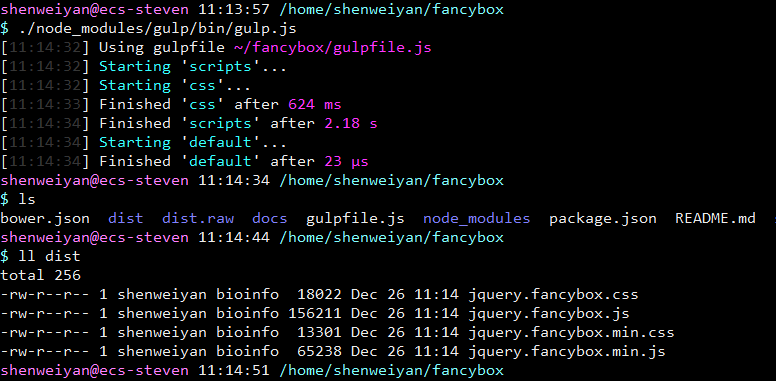Click the file size 156211
776x381 pixels.
pos(315,313)
